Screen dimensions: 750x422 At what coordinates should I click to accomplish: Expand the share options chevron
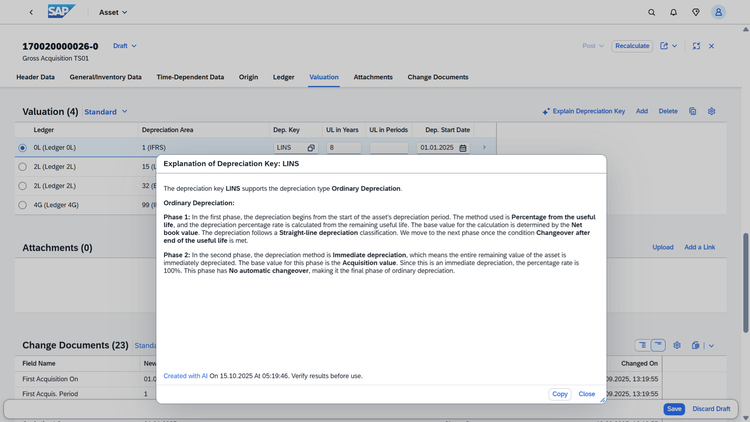[x=674, y=46]
